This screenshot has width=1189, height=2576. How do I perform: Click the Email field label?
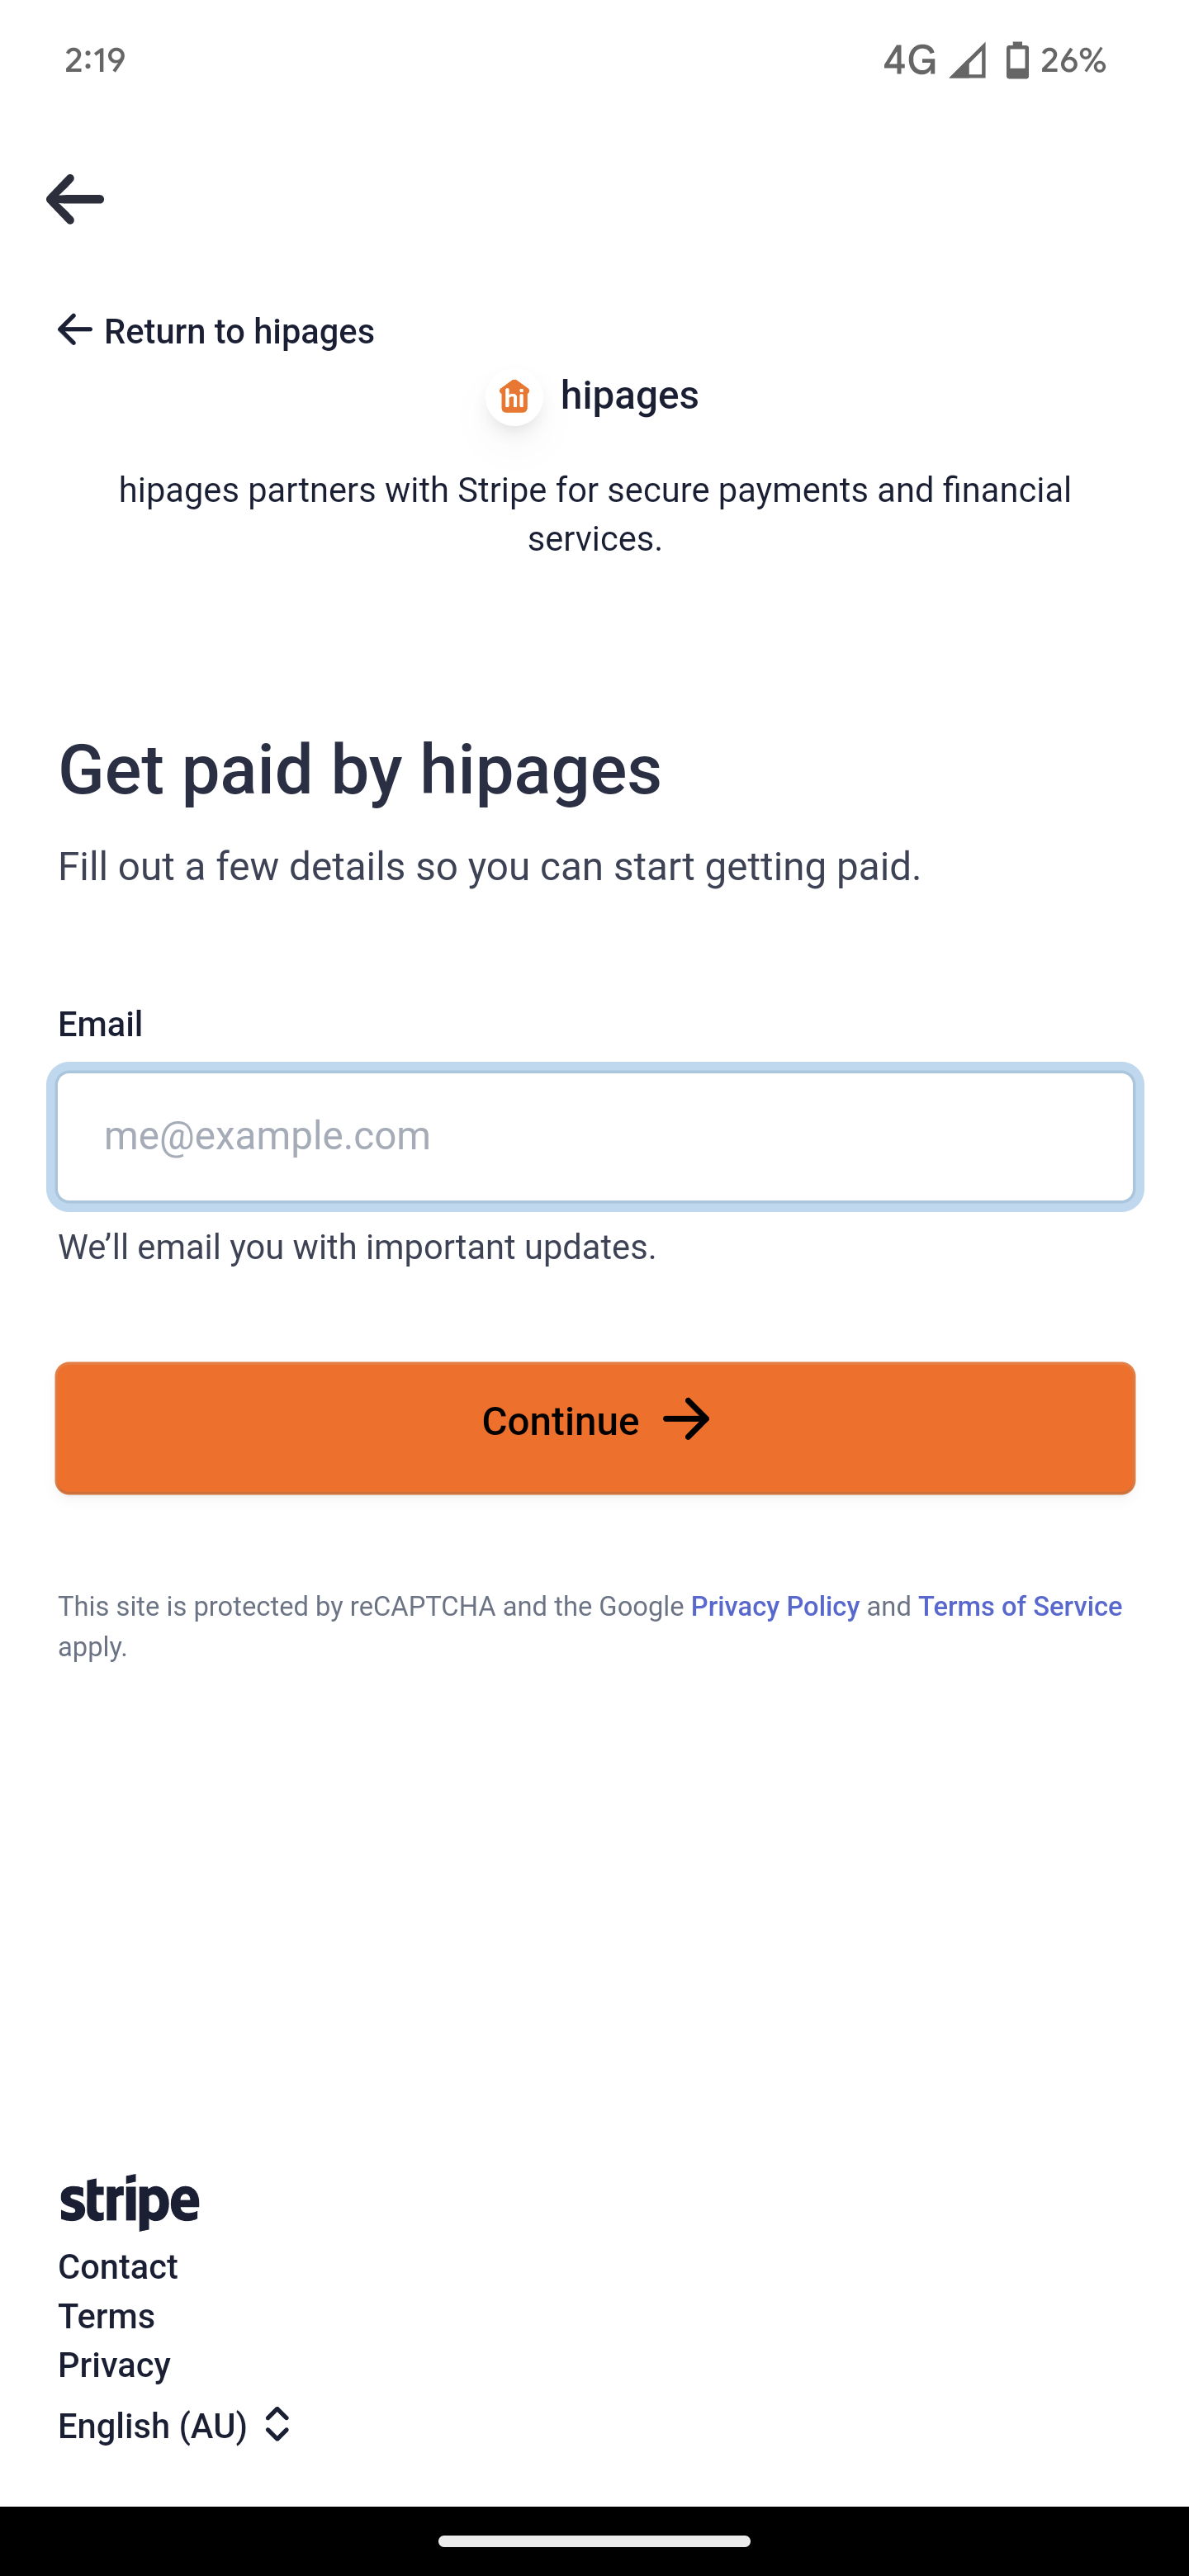pyautogui.click(x=100, y=1024)
